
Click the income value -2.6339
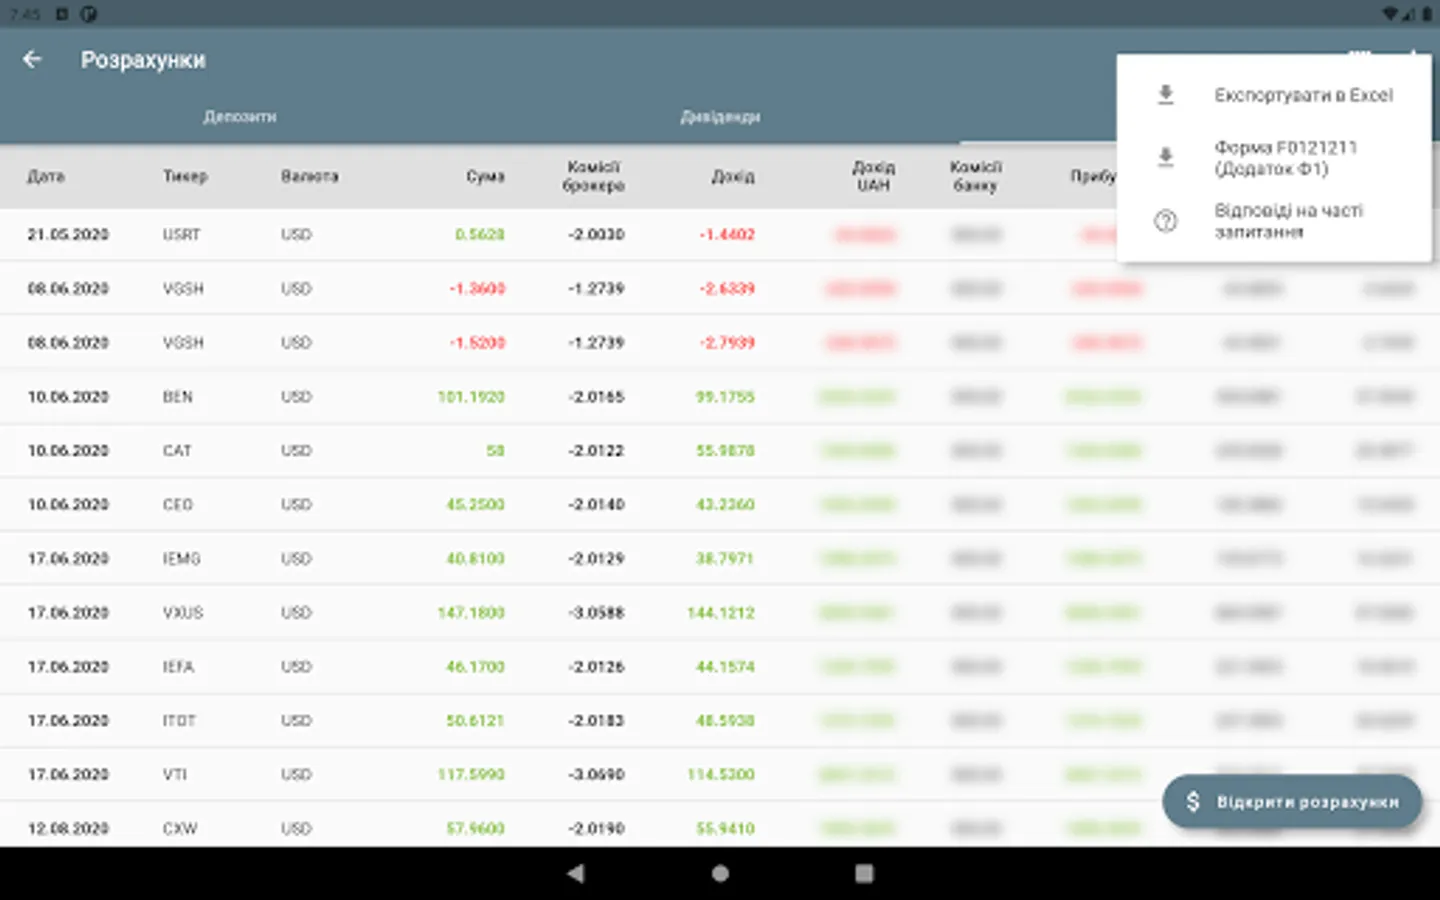tap(727, 289)
